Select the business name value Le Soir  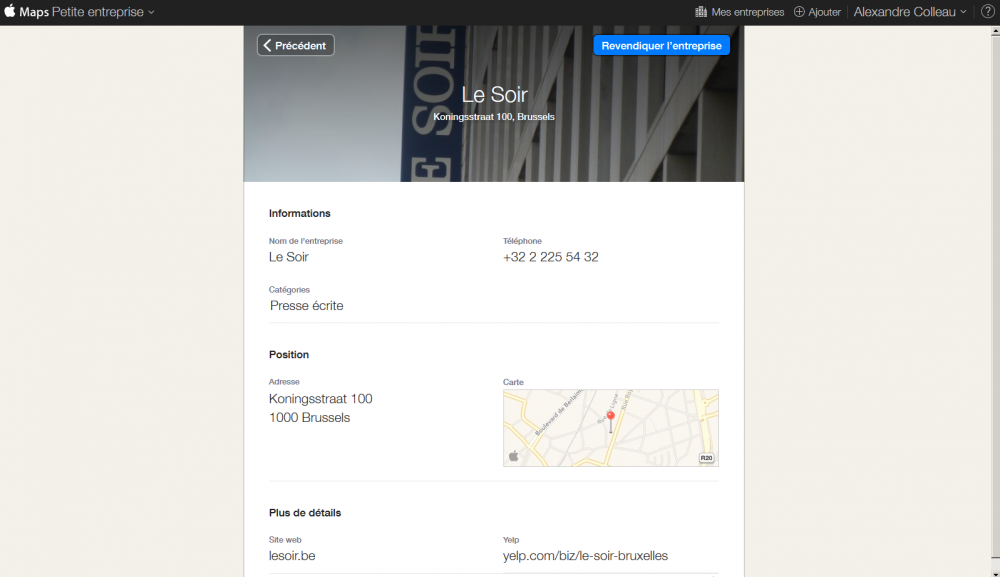[288, 257]
